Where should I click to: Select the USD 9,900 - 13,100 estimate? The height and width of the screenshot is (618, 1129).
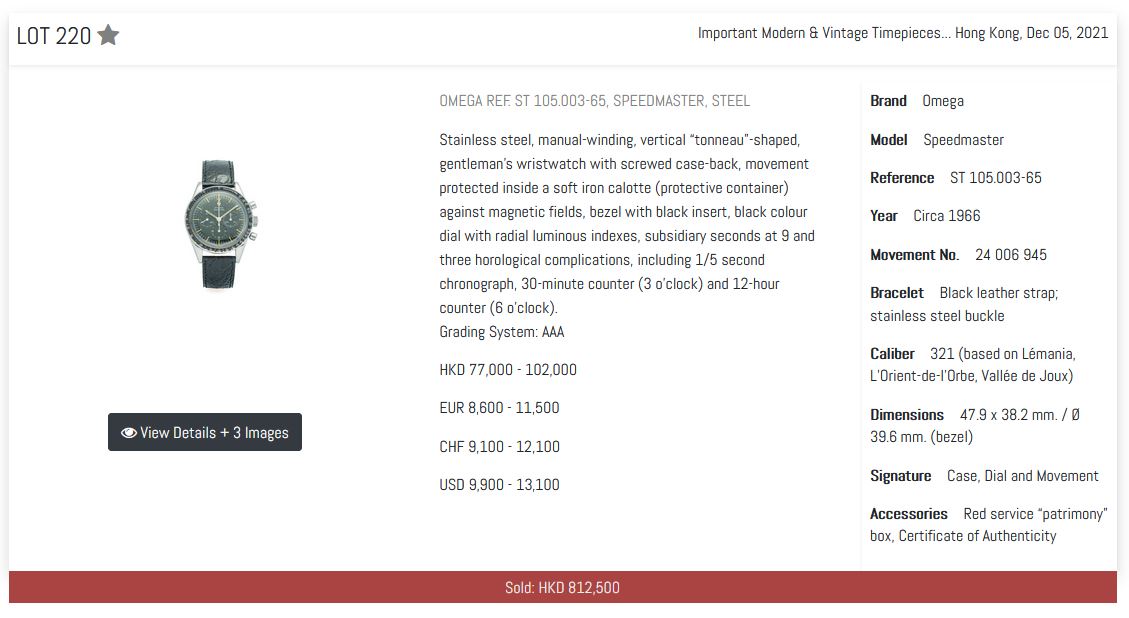[x=499, y=485]
